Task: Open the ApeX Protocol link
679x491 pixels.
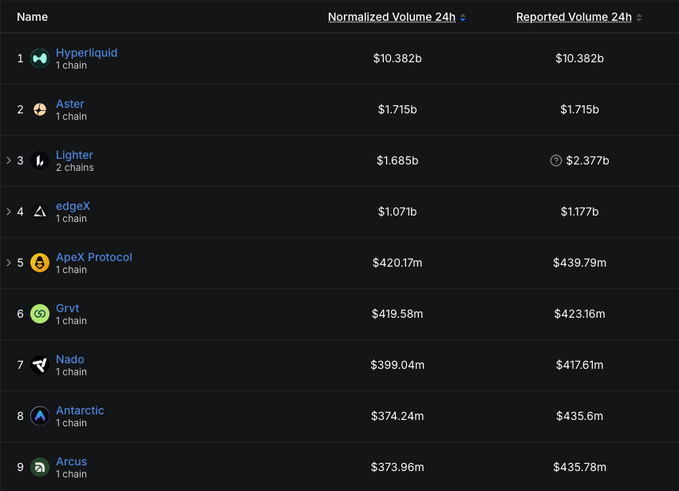Action: 94,257
